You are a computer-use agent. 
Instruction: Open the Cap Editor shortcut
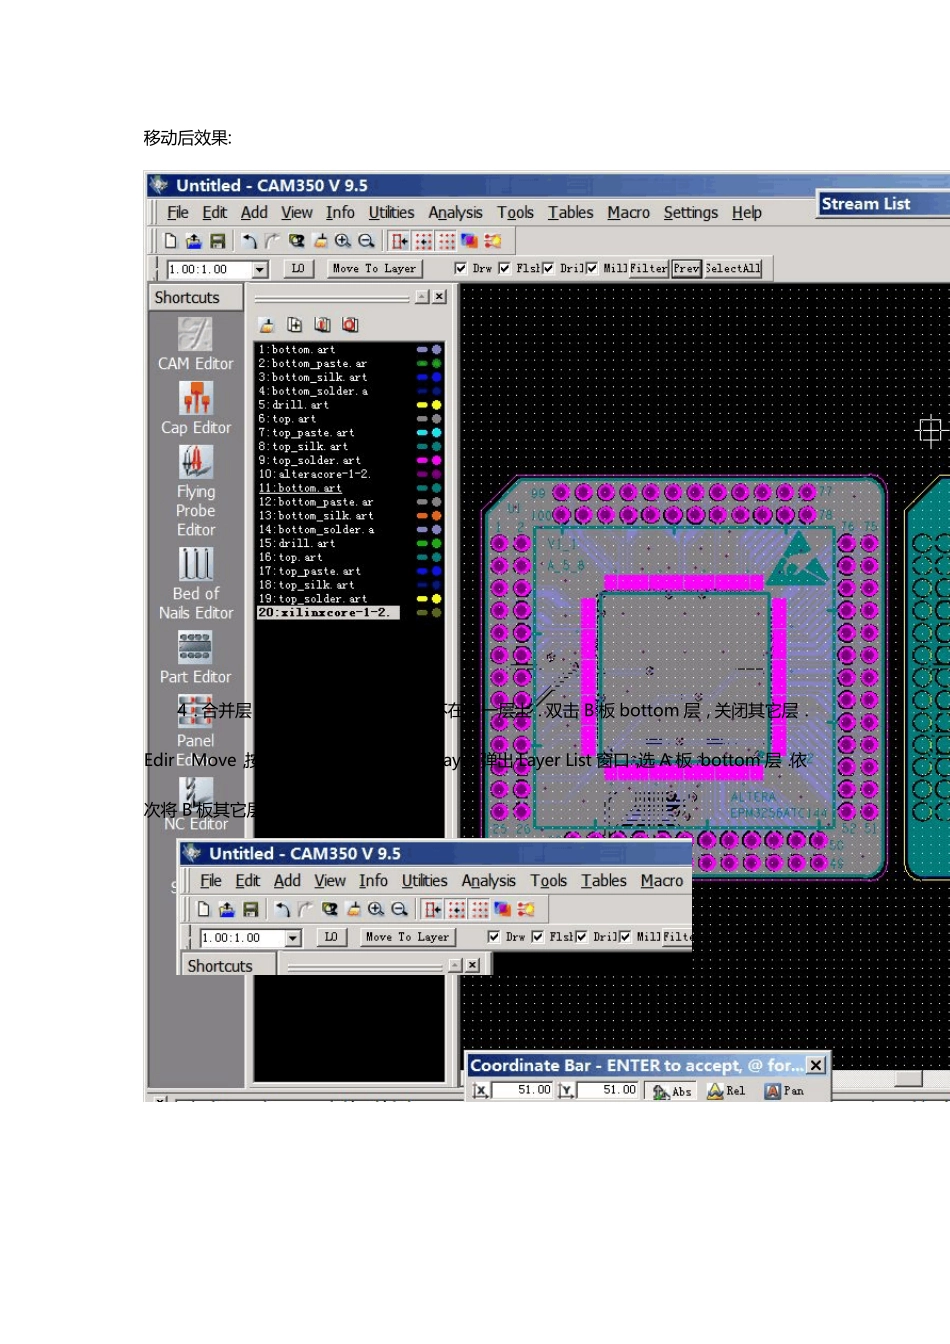pyautogui.click(x=196, y=409)
